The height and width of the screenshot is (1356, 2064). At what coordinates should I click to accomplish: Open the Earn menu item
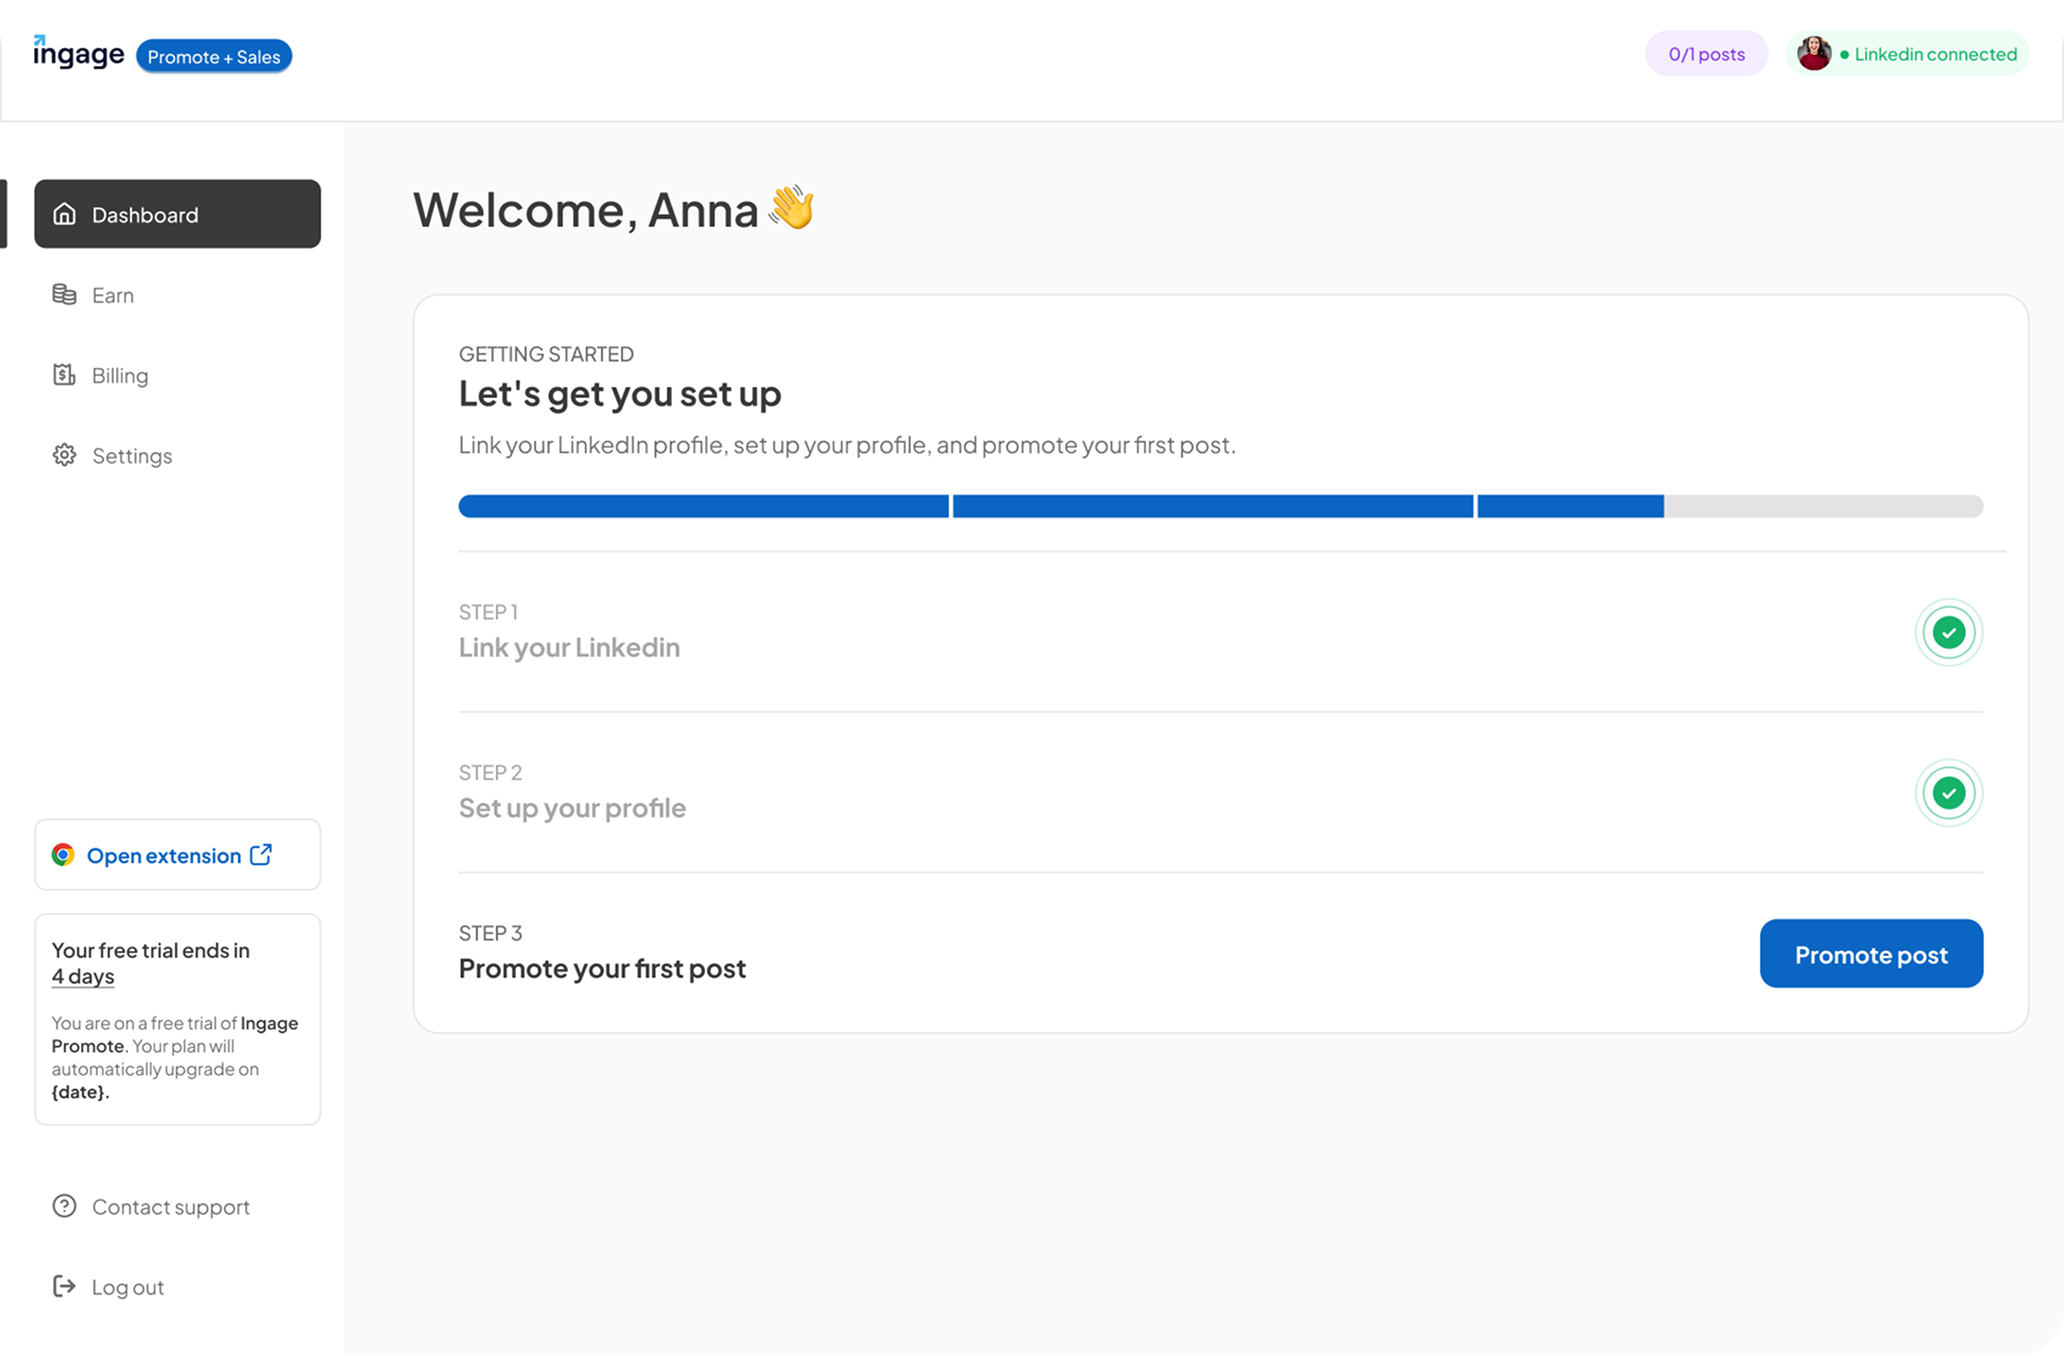tap(177, 294)
